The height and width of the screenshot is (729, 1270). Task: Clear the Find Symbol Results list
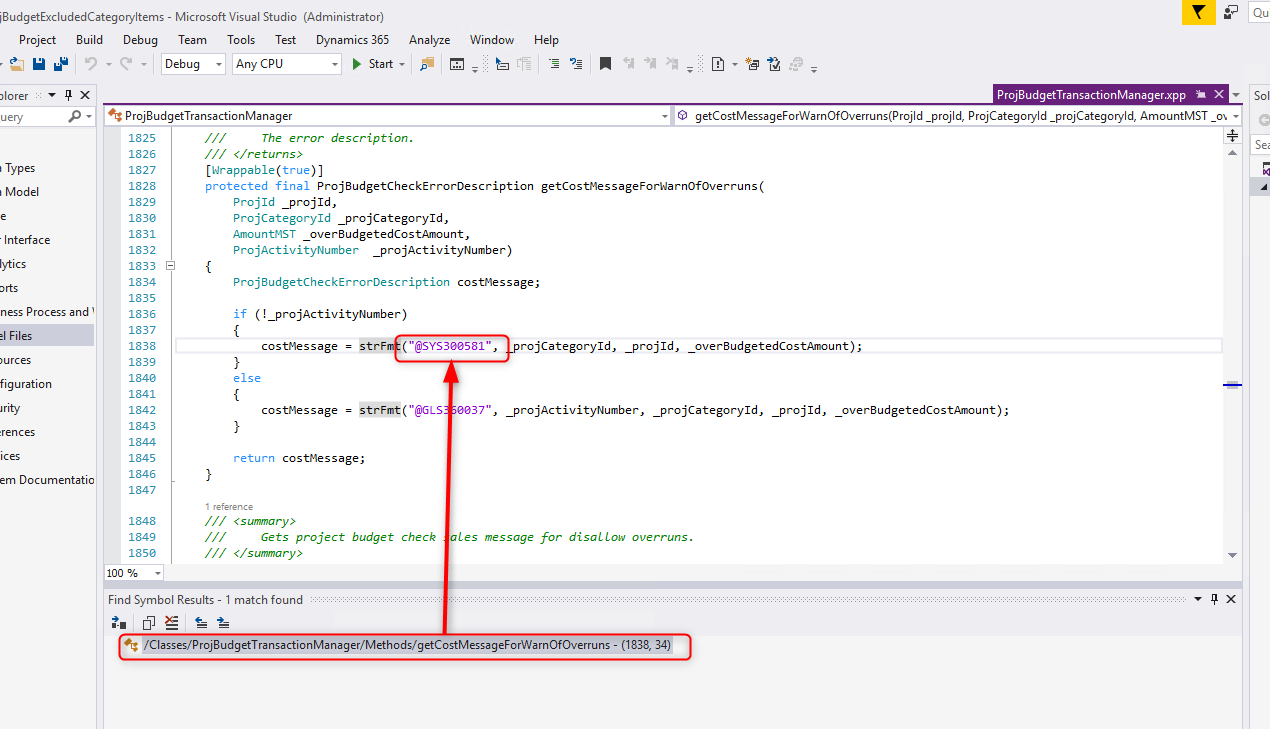171,622
